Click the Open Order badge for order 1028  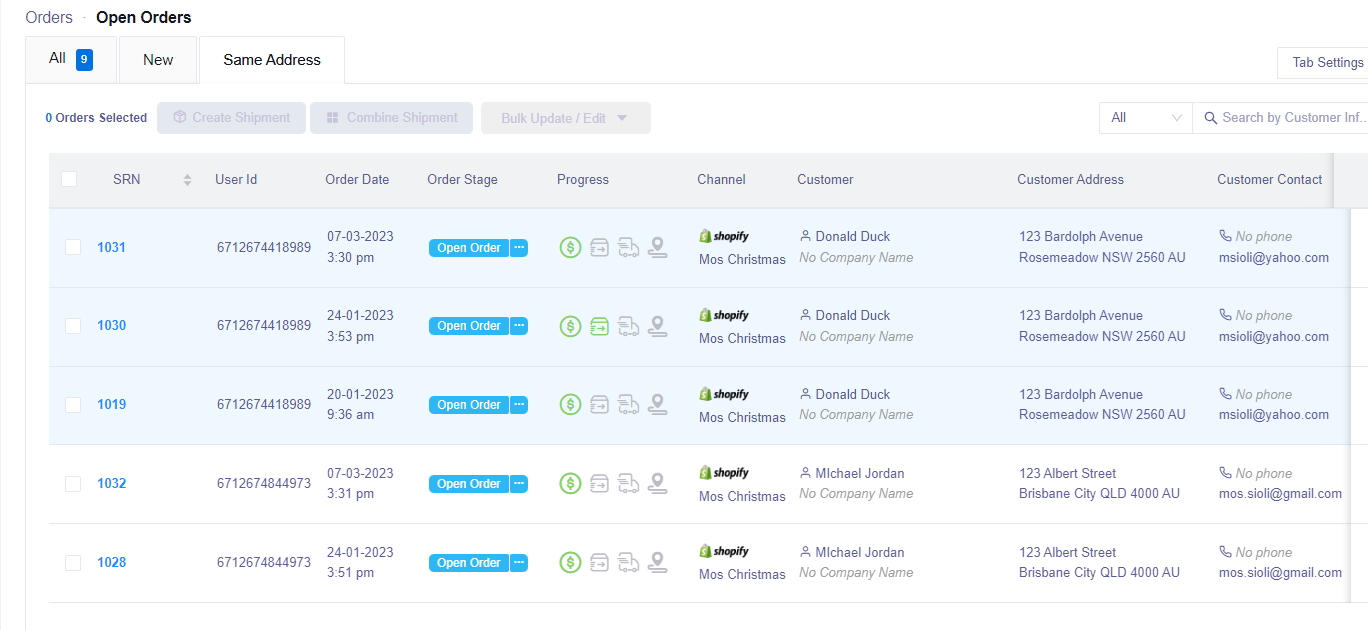pyautogui.click(x=469, y=563)
